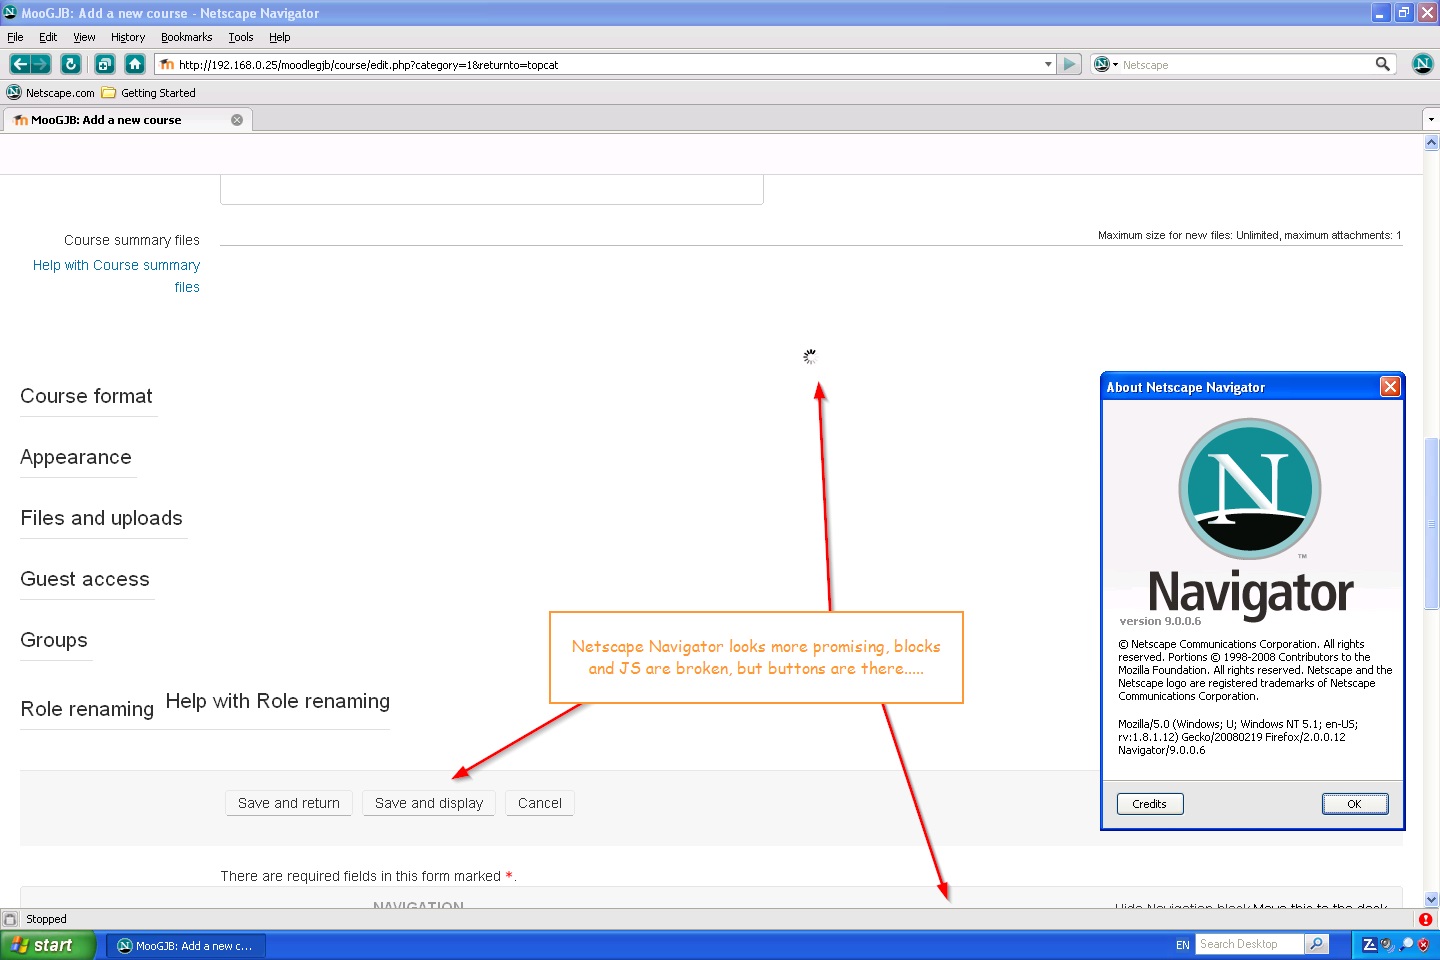Image resolution: width=1440 pixels, height=960 pixels.
Task: Go to the Home page button
Action: (x=135, y=64)
